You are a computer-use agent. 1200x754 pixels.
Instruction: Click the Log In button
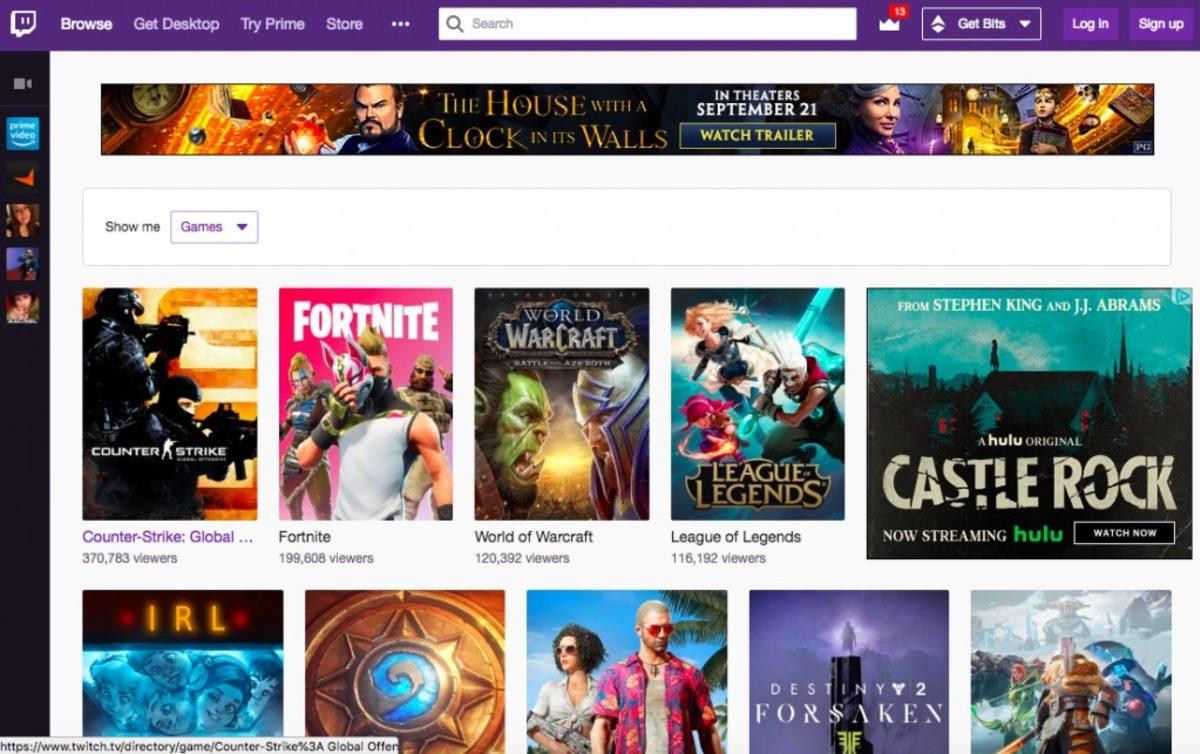pos(1090,23)
